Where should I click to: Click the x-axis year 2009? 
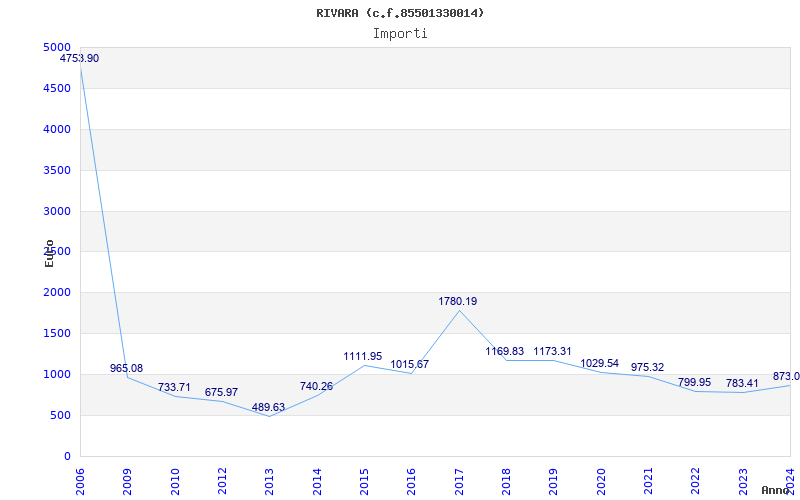[x=128, y=481]
